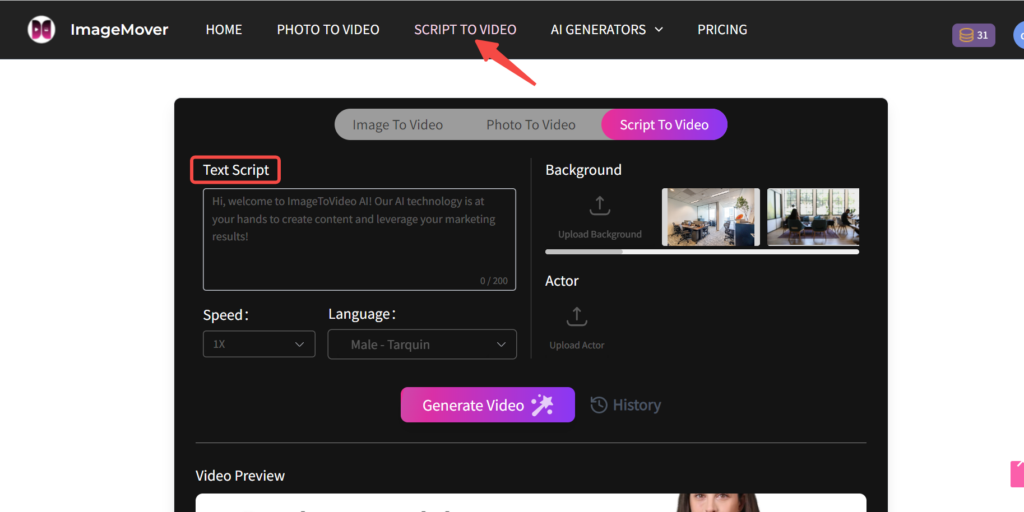Switch to the Photo To Video pill tab

(x=531, y=125)
